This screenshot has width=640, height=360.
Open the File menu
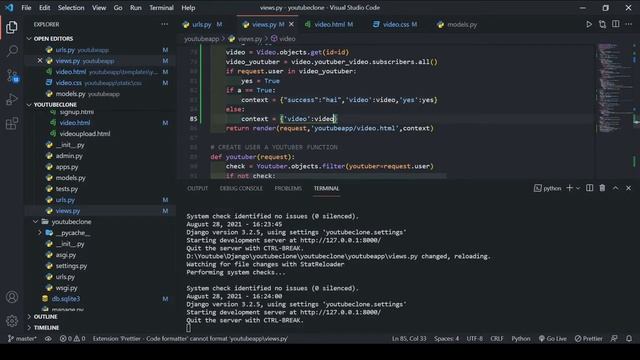point(26,8)
